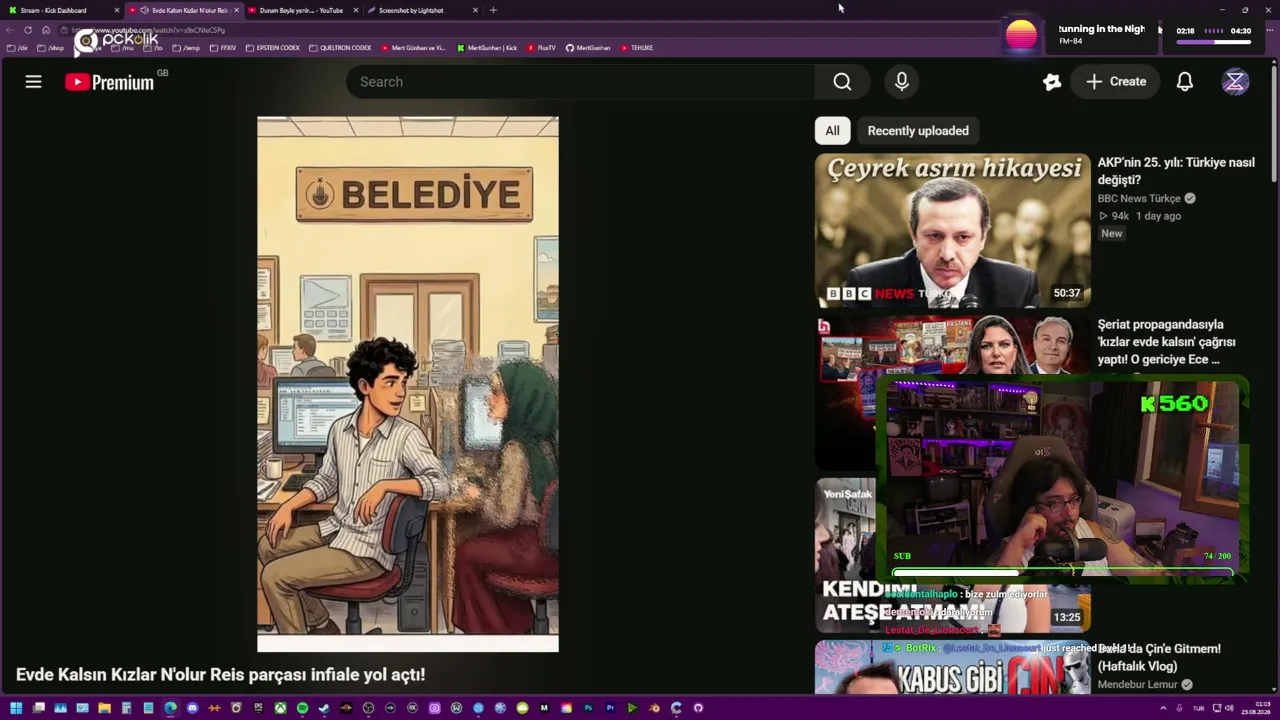
Task: Open the MertGunhan GitHub bookmark
Action: pos(588,48)
